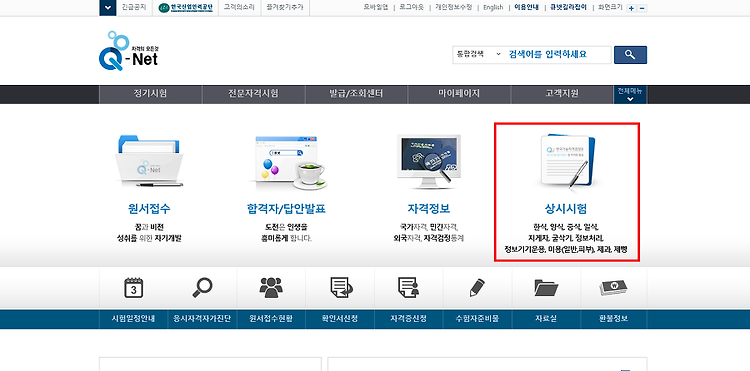Click the 자격정보 monitor icon

[x=429, y=161]
